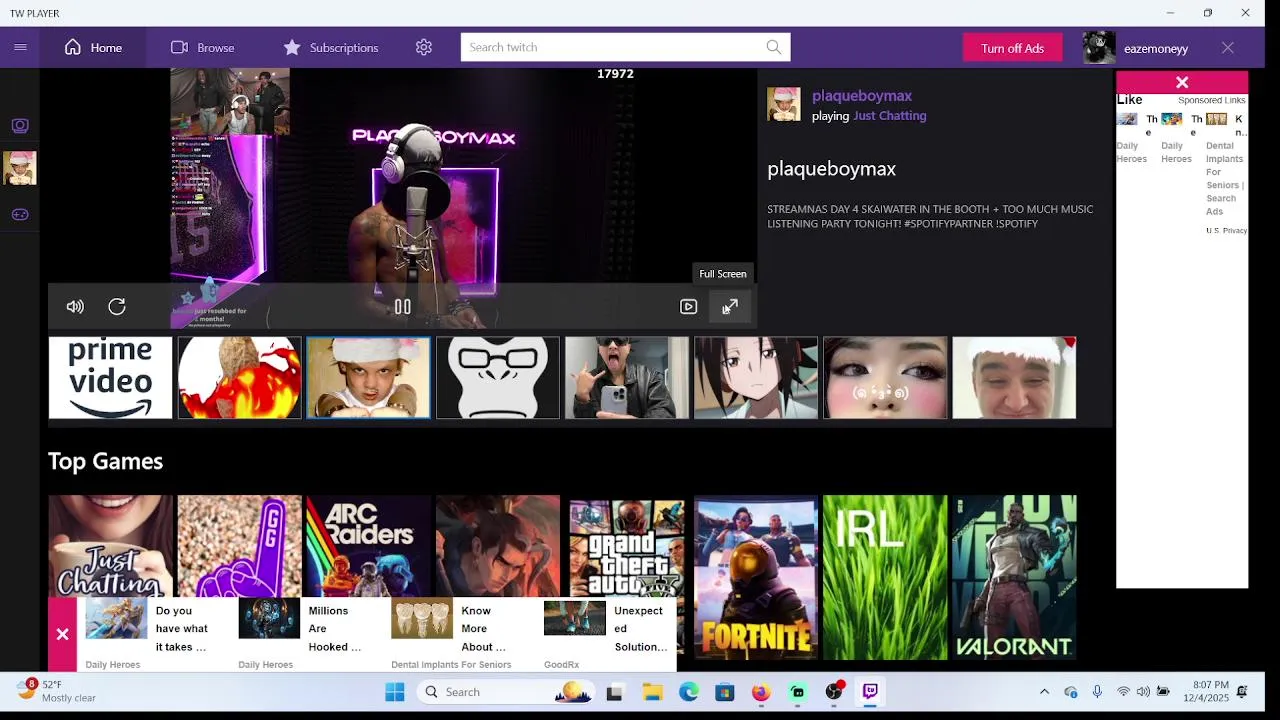Click the Sponsored Links label in sidebar ad

[1211, 100]
